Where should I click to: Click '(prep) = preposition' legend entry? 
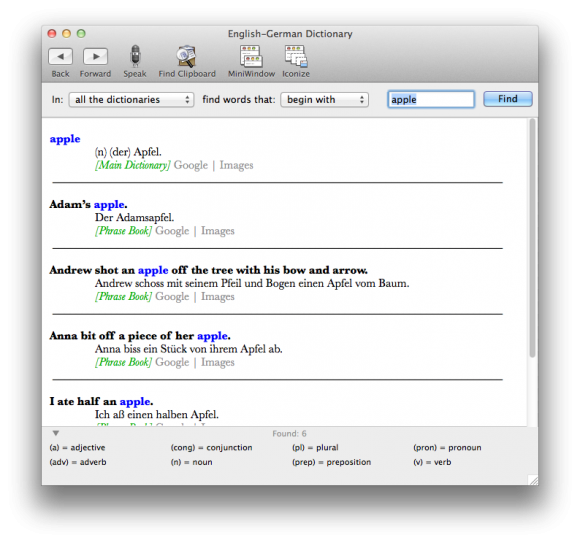click(x=331, y=462)
